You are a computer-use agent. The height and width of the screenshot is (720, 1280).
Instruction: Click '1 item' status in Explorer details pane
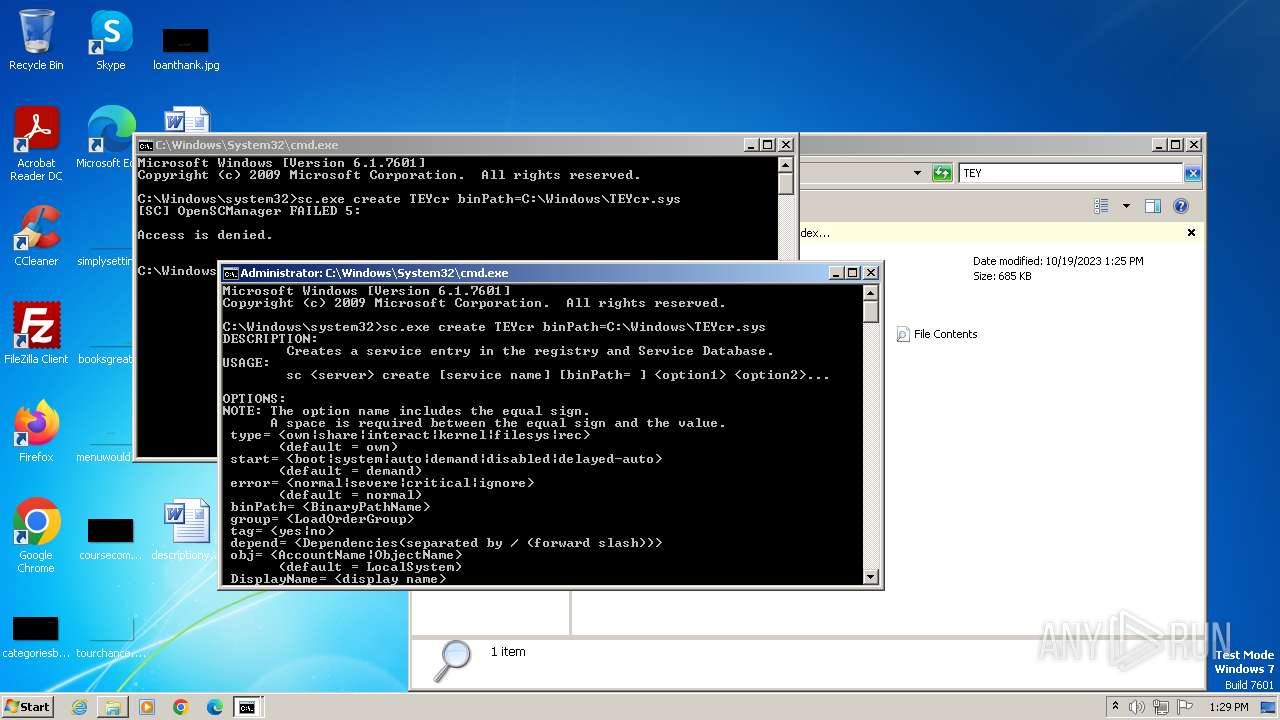[508, 651]
